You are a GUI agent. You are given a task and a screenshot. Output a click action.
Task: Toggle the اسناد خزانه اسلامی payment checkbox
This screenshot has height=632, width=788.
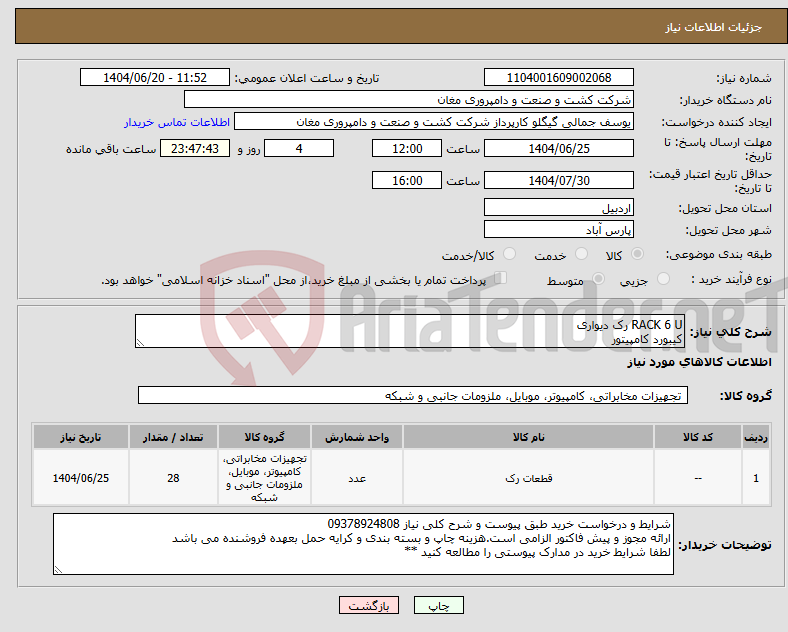click(x=501, y=278)
